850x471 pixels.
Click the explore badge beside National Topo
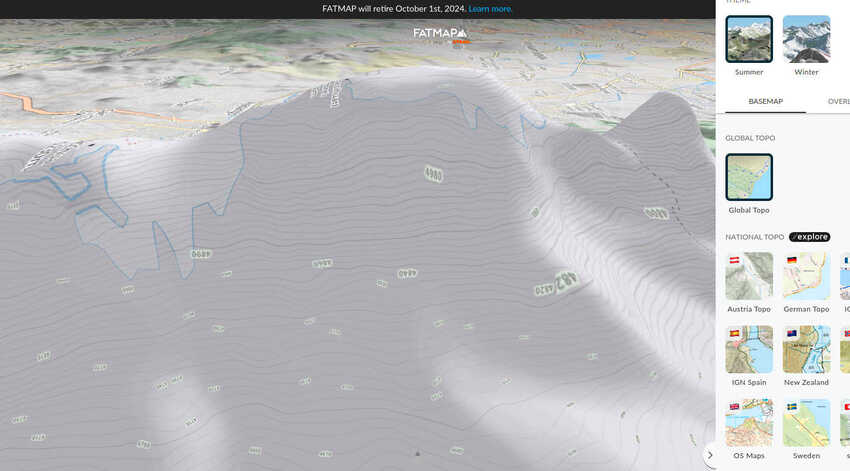(809, 237)
